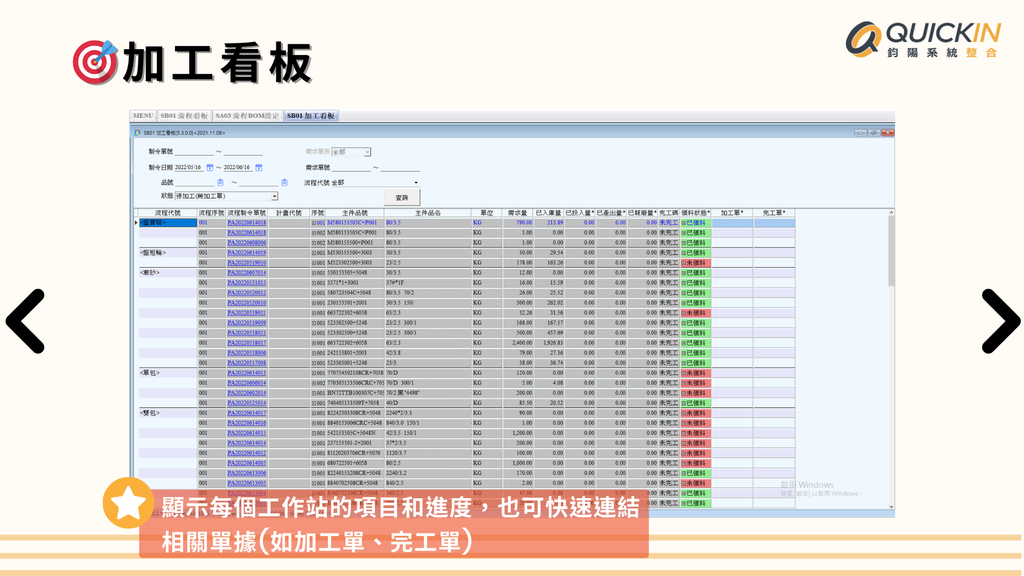Open work order link PA20220614018
Viewport: 1024px width, 576px height.
[248, 232]
